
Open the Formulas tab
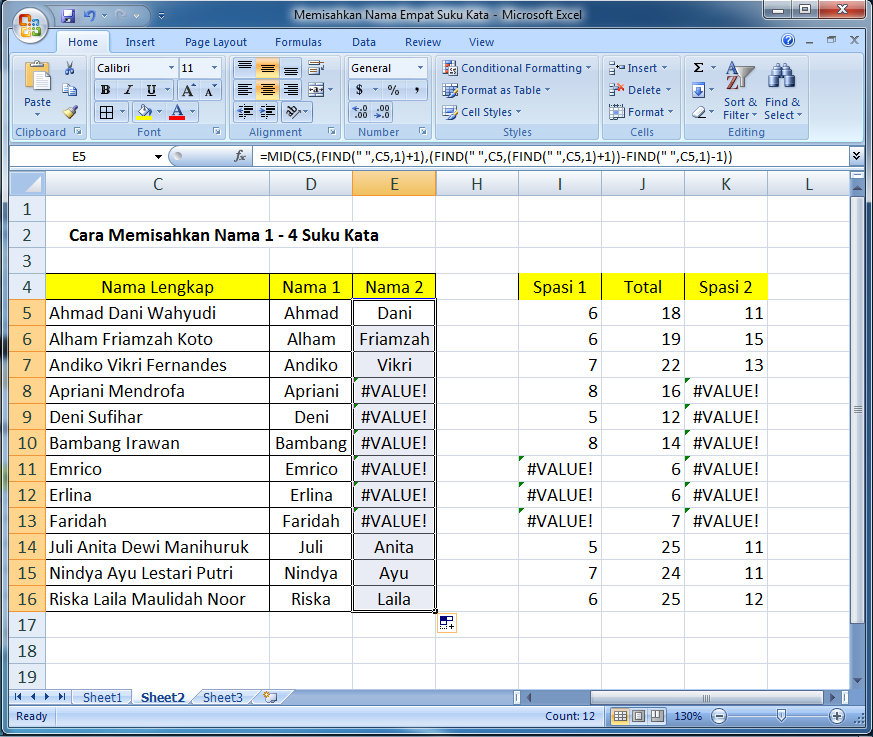pos(298,42)
